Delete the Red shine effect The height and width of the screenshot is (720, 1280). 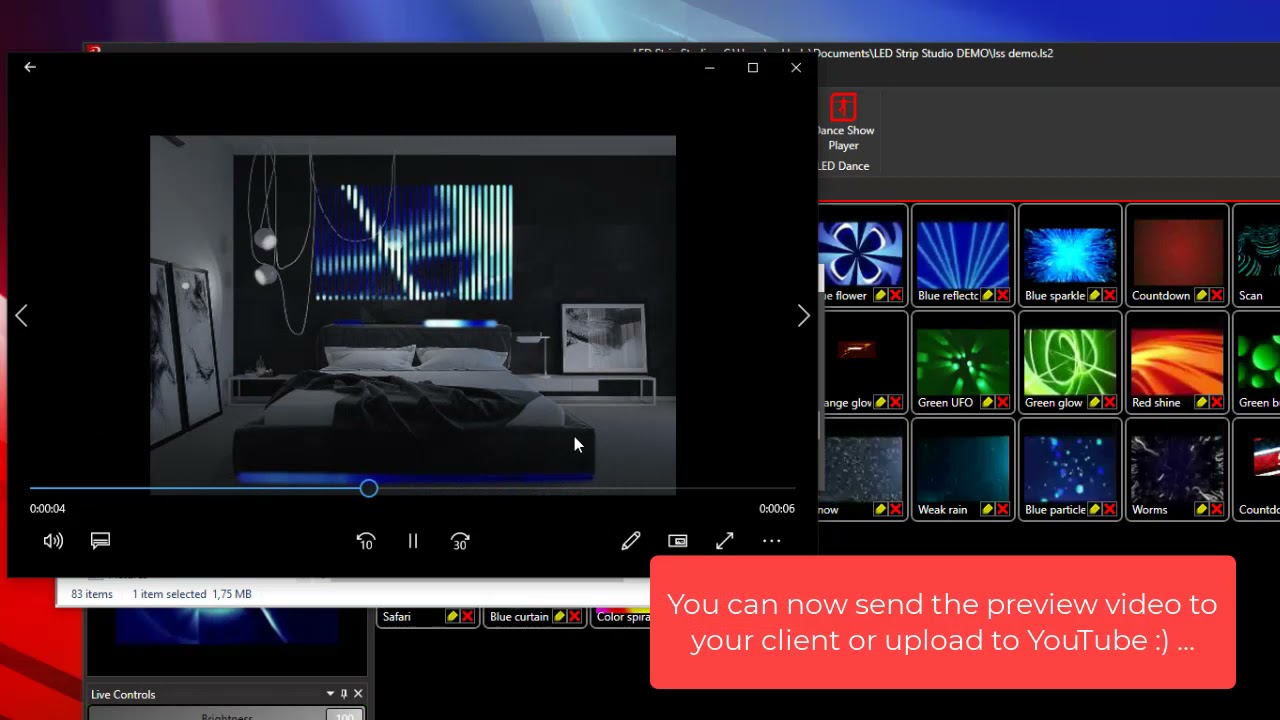(x=1216, y=403)
